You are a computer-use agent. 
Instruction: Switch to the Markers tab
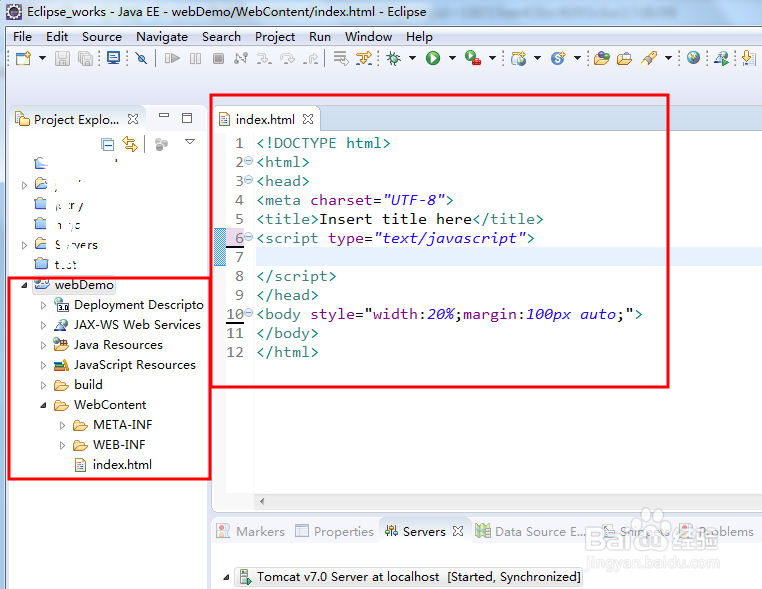pos(251,531)
